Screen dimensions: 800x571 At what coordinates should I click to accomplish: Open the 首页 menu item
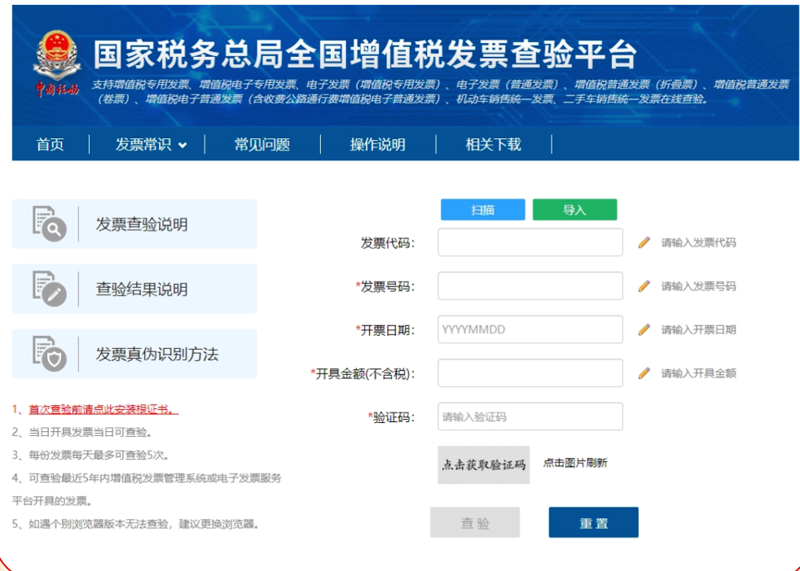pos(50,144)
